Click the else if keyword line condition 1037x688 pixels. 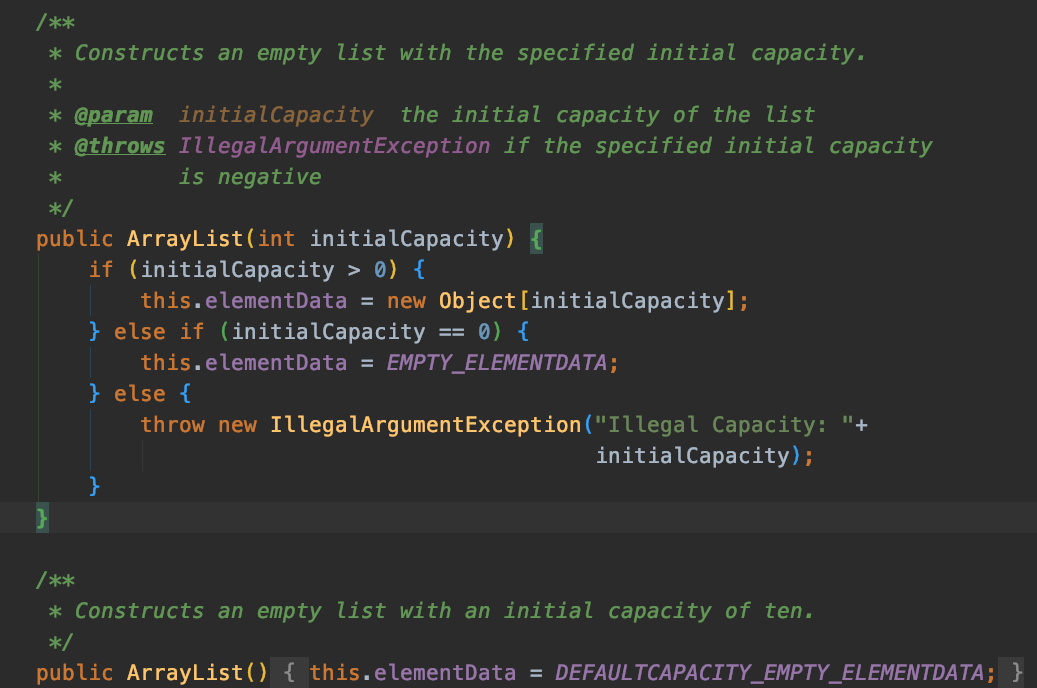click(x=360, y=331)
